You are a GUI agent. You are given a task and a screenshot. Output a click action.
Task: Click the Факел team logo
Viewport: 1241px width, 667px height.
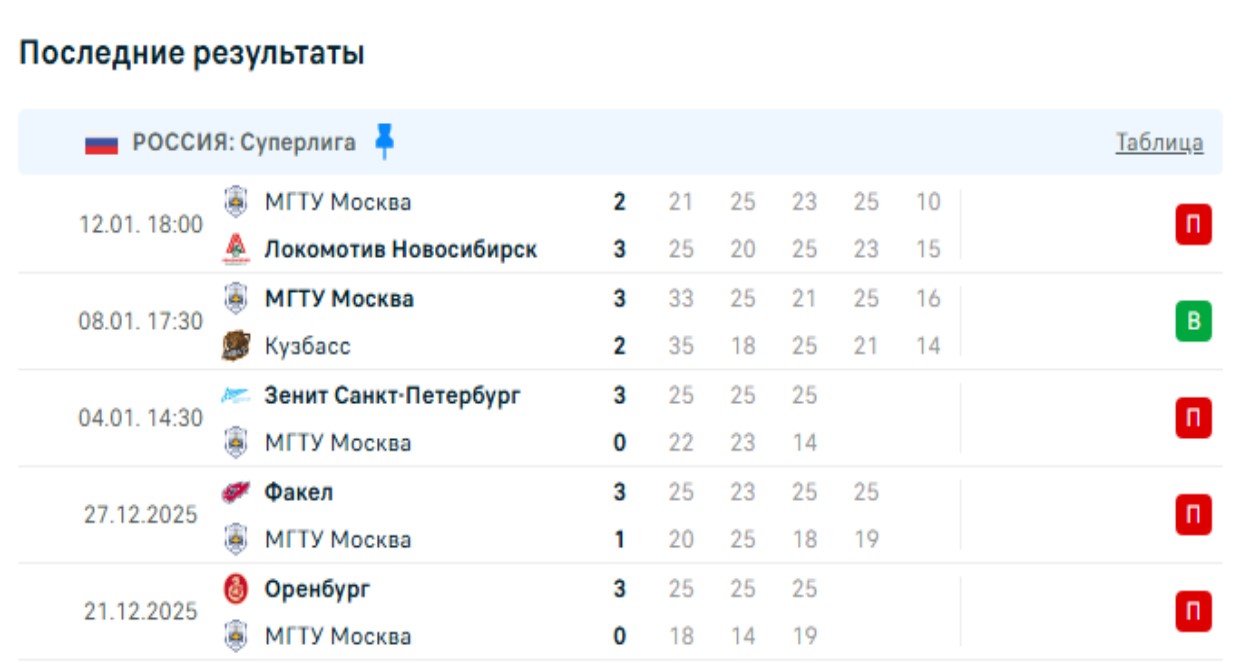(236, 492)
